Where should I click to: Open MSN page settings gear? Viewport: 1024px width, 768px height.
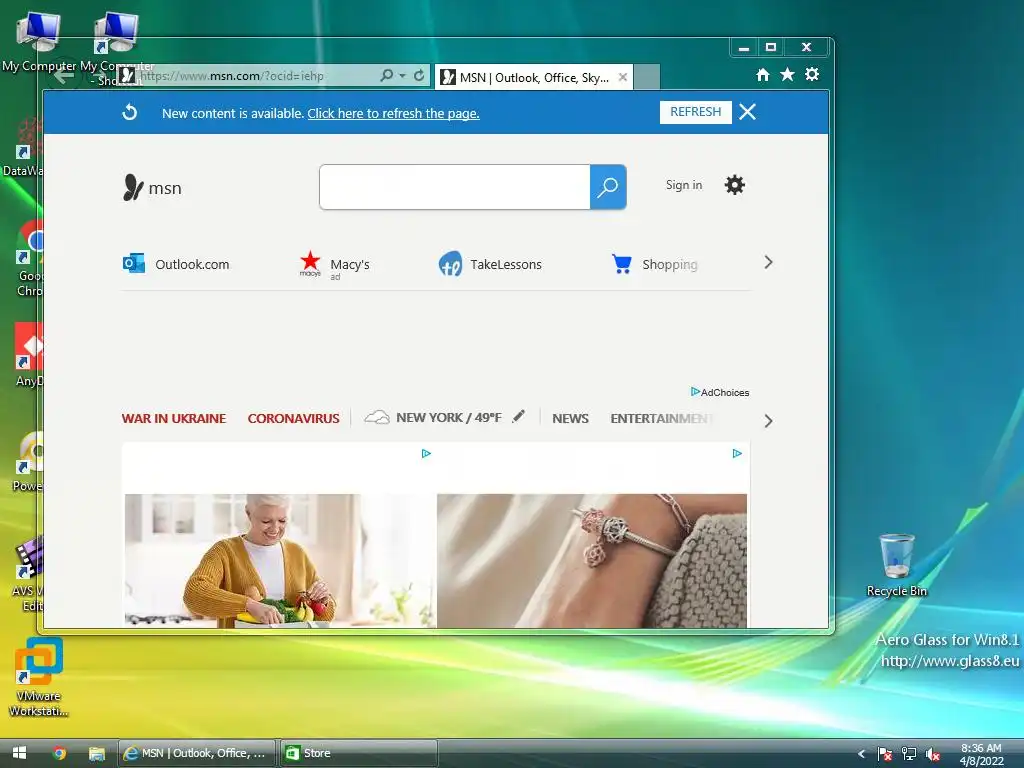point(735,185)
